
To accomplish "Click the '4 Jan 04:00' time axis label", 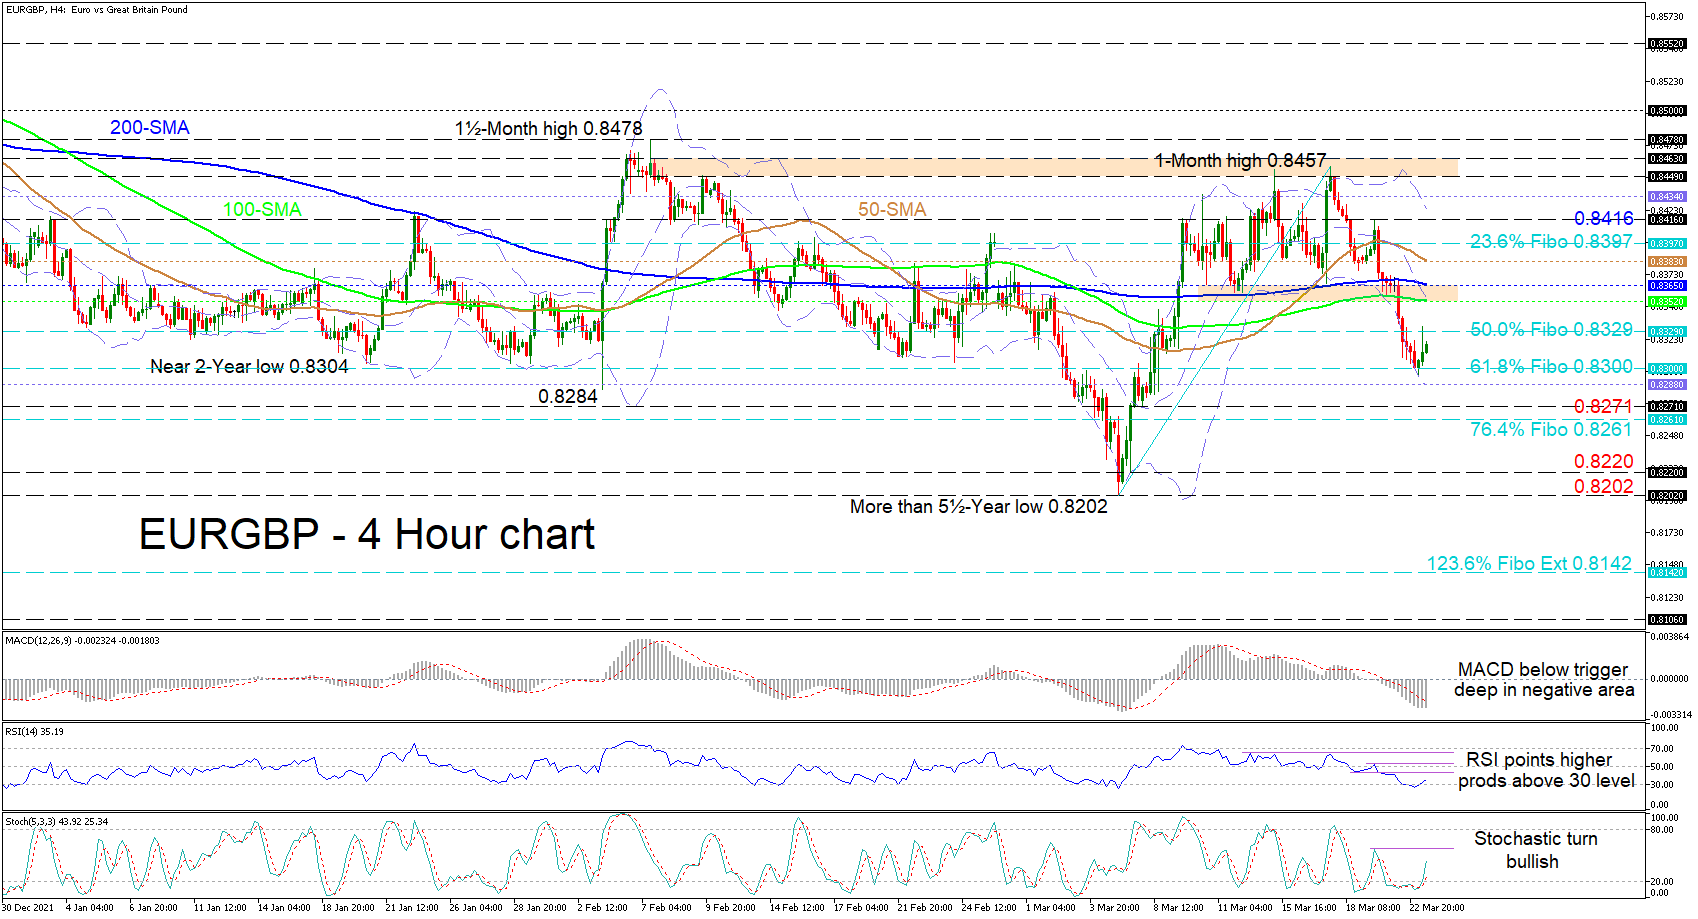I will pos(90,908).
